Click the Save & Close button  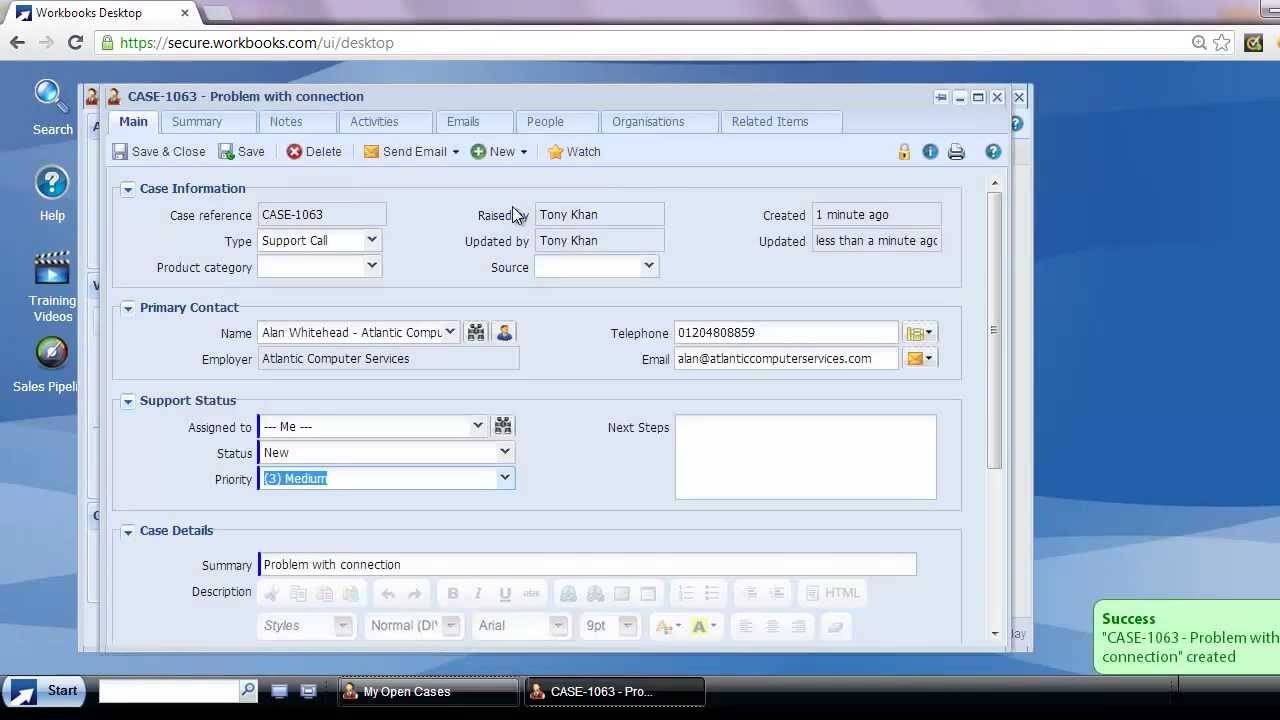point(160,151)
